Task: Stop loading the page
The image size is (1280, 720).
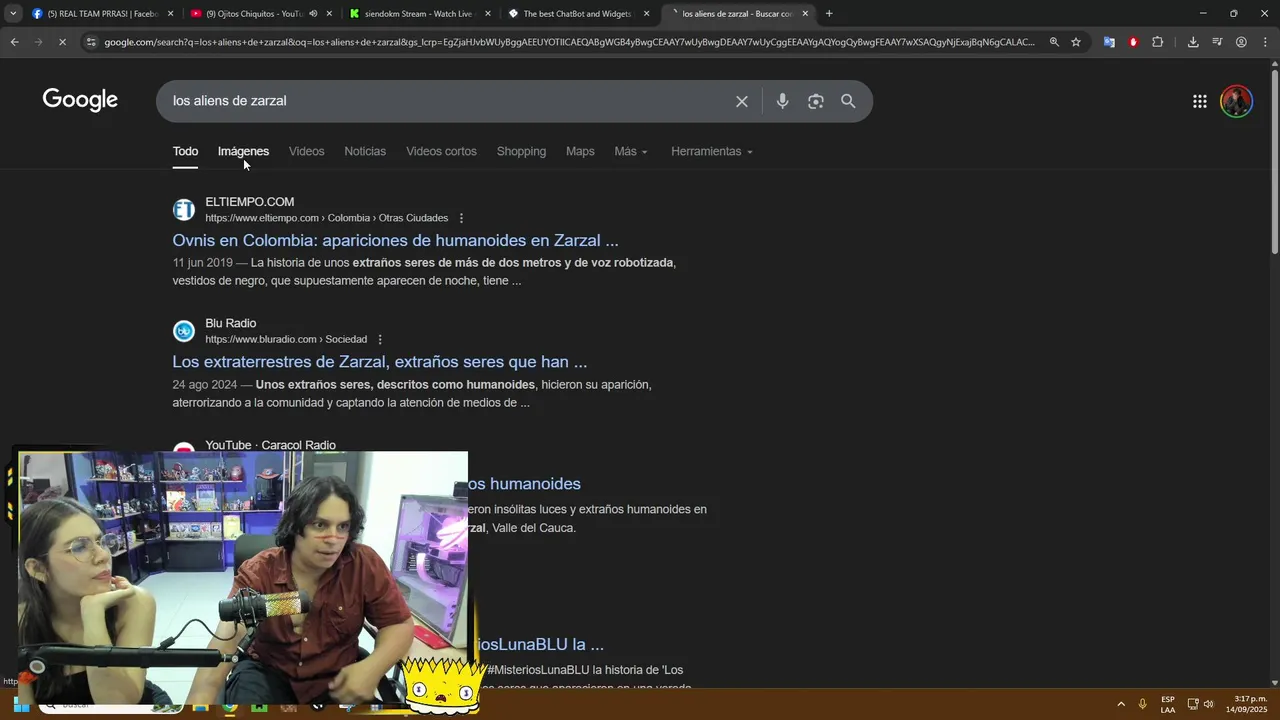Action: (62, 42)
